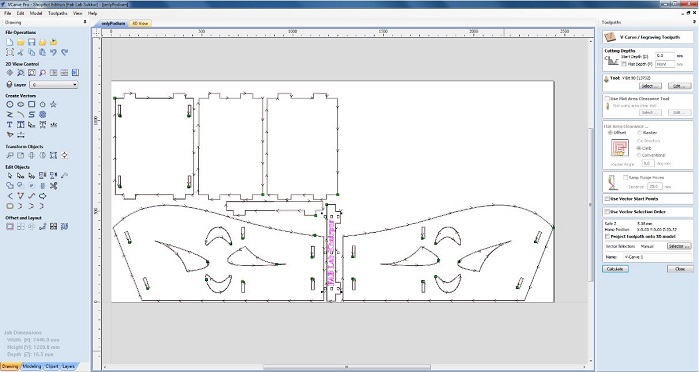
Task: Click the Calculate button
Action: coord(615,269)
